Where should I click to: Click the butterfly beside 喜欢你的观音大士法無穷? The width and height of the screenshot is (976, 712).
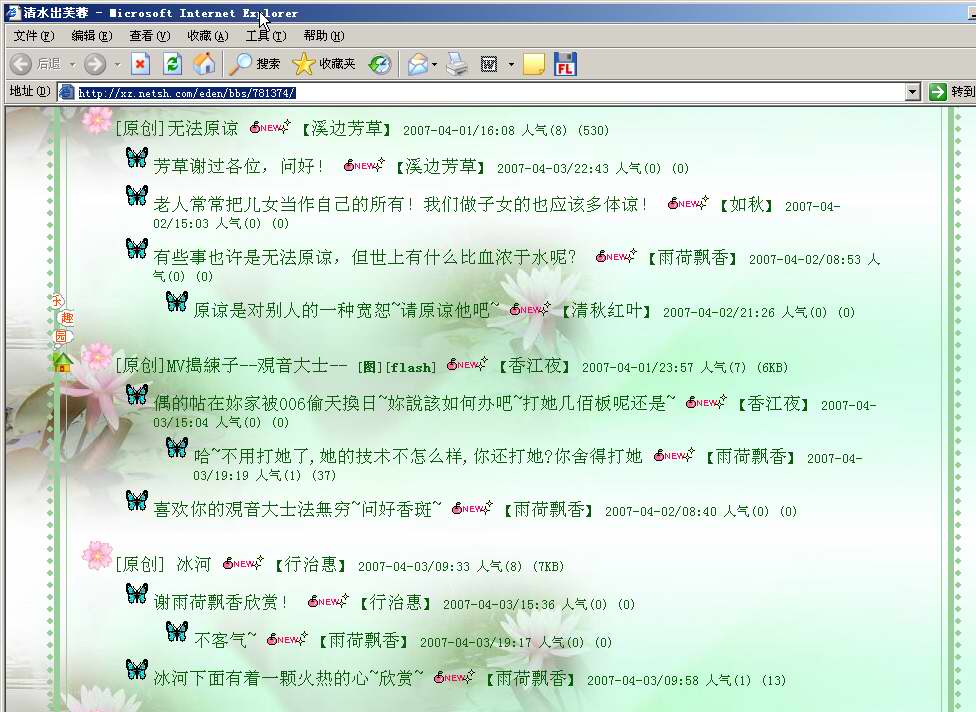(x=137, y=500)
